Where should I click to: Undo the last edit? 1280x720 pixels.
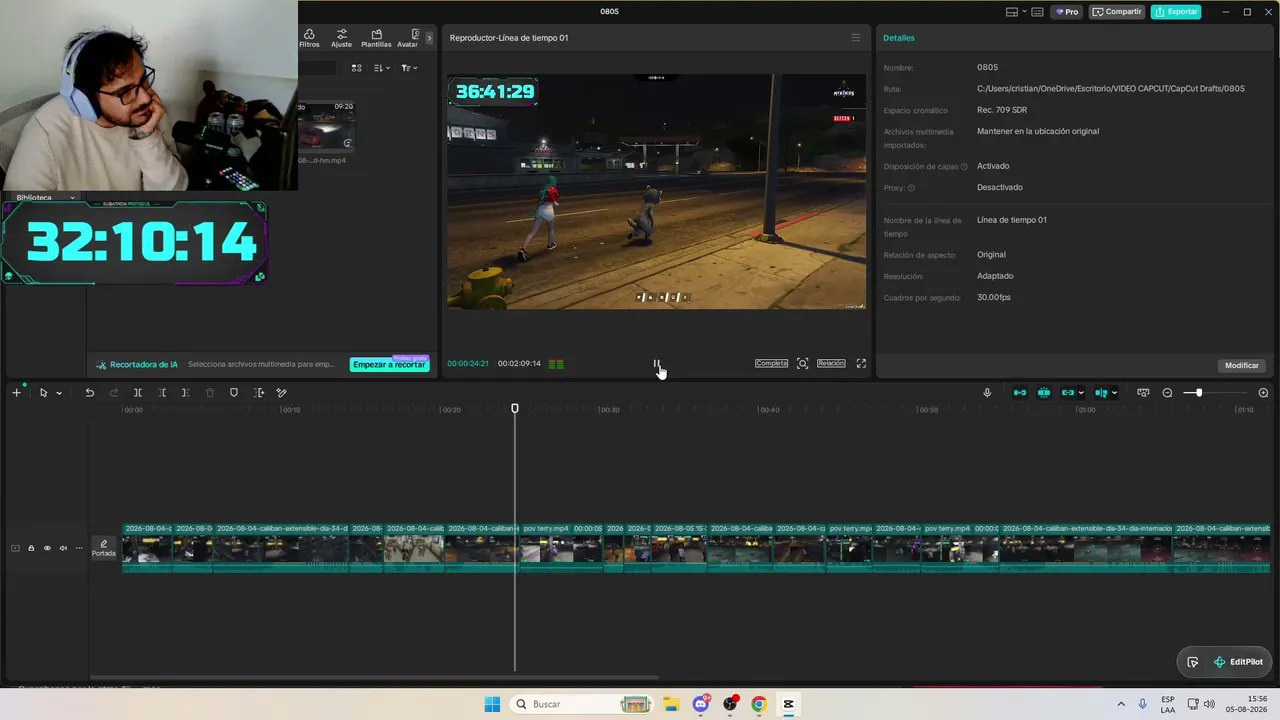pos(89,393)
